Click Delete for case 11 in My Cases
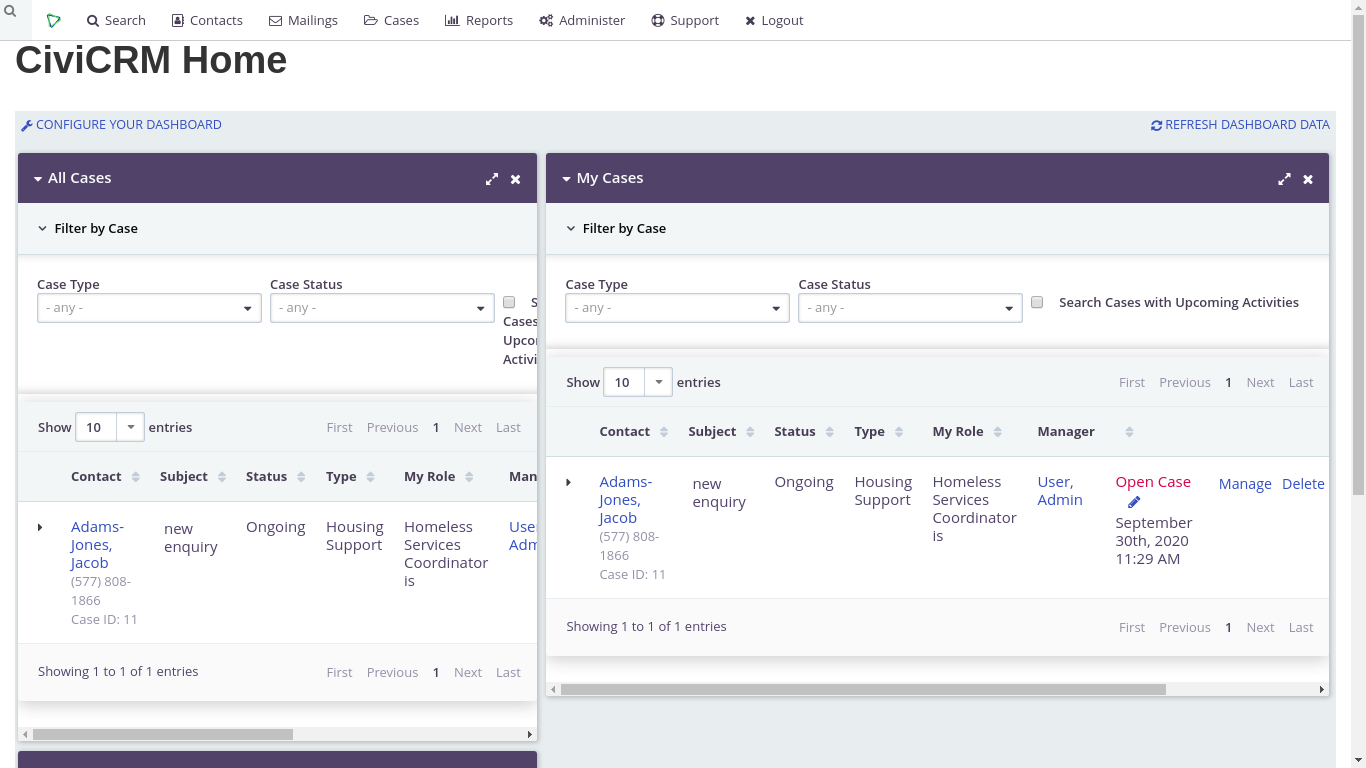This screenshot has width=1366, height=768. (1303, 484)
